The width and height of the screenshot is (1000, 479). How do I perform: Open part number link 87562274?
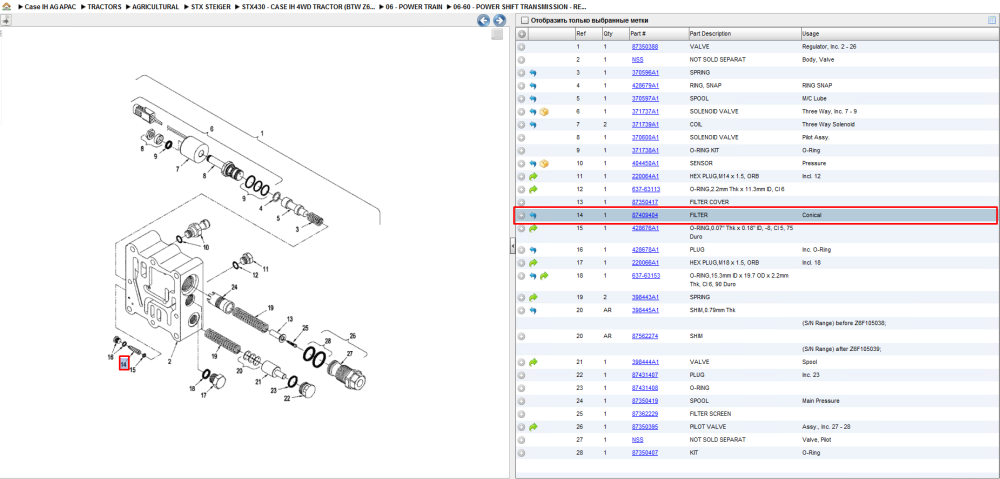click(x=645, y=335)
